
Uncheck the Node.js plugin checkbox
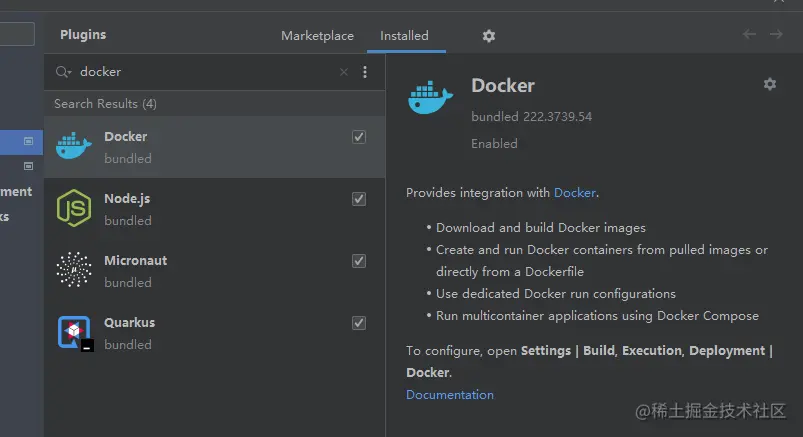click(359, 199)
